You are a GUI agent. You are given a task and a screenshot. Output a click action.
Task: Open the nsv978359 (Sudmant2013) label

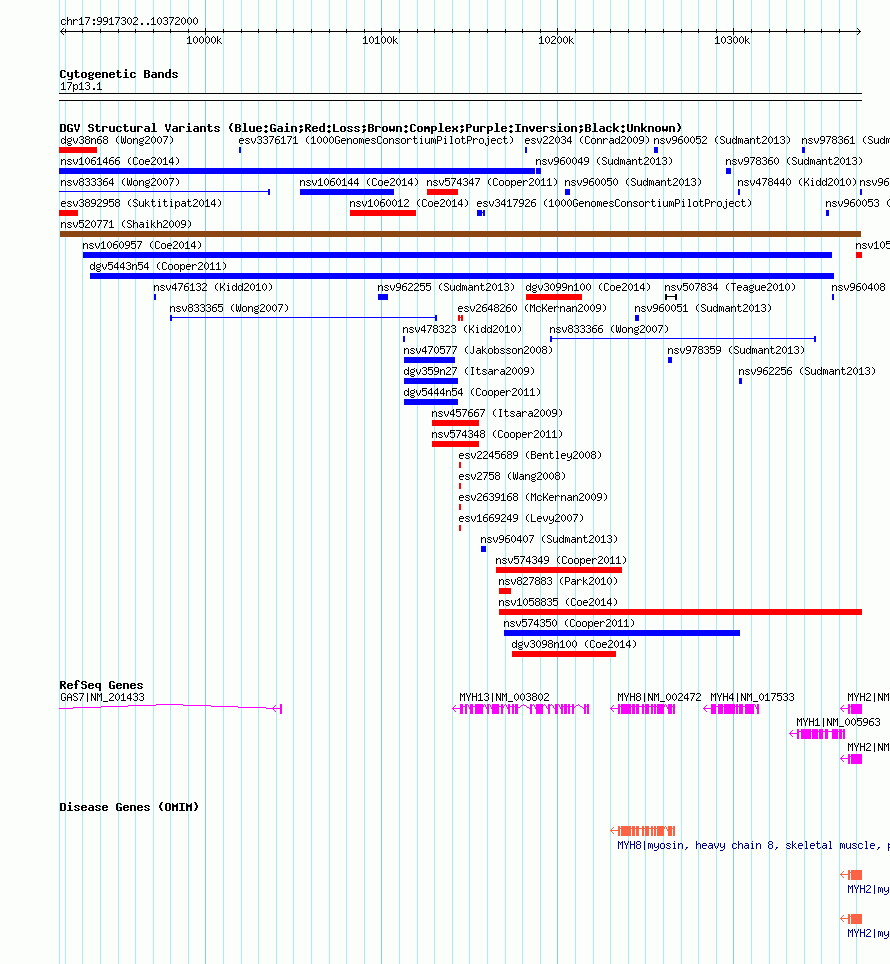tap(736, 350)
